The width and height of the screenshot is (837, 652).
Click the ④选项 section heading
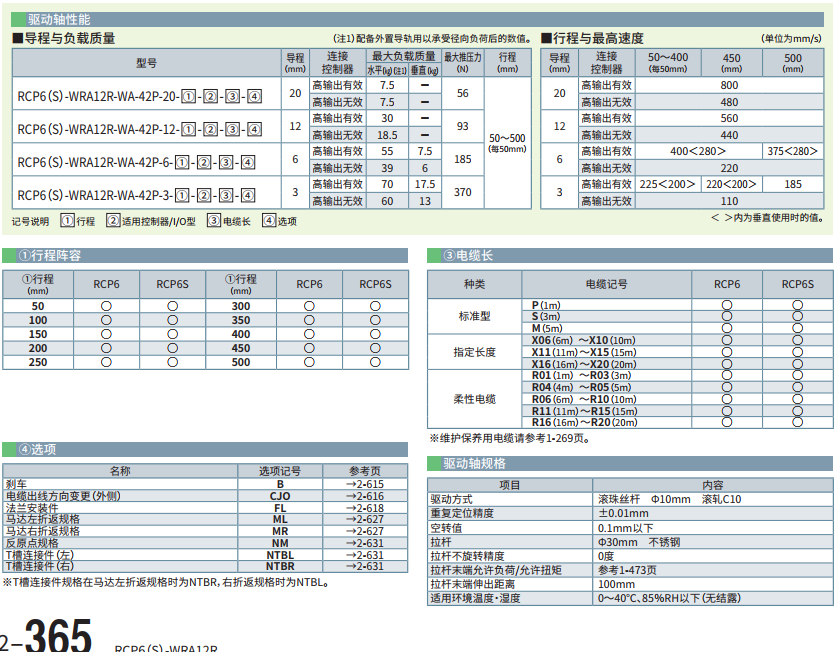click(x=37, y=450)
